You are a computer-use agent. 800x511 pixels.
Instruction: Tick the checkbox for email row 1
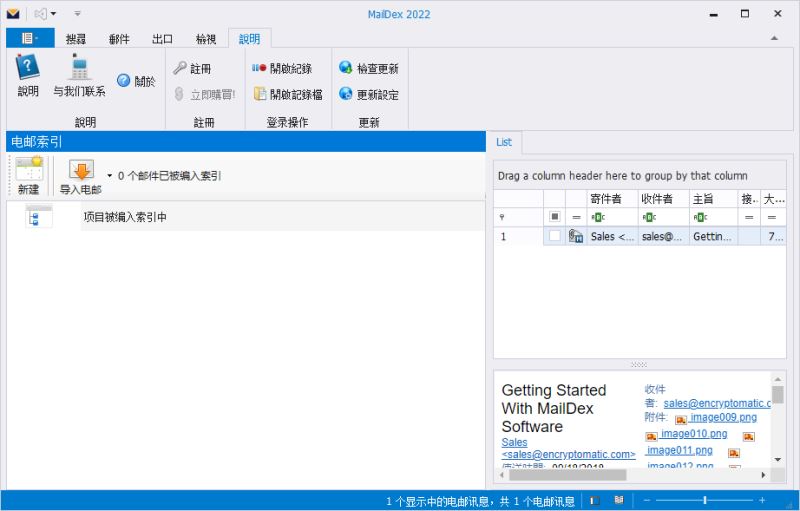[555, 236]
